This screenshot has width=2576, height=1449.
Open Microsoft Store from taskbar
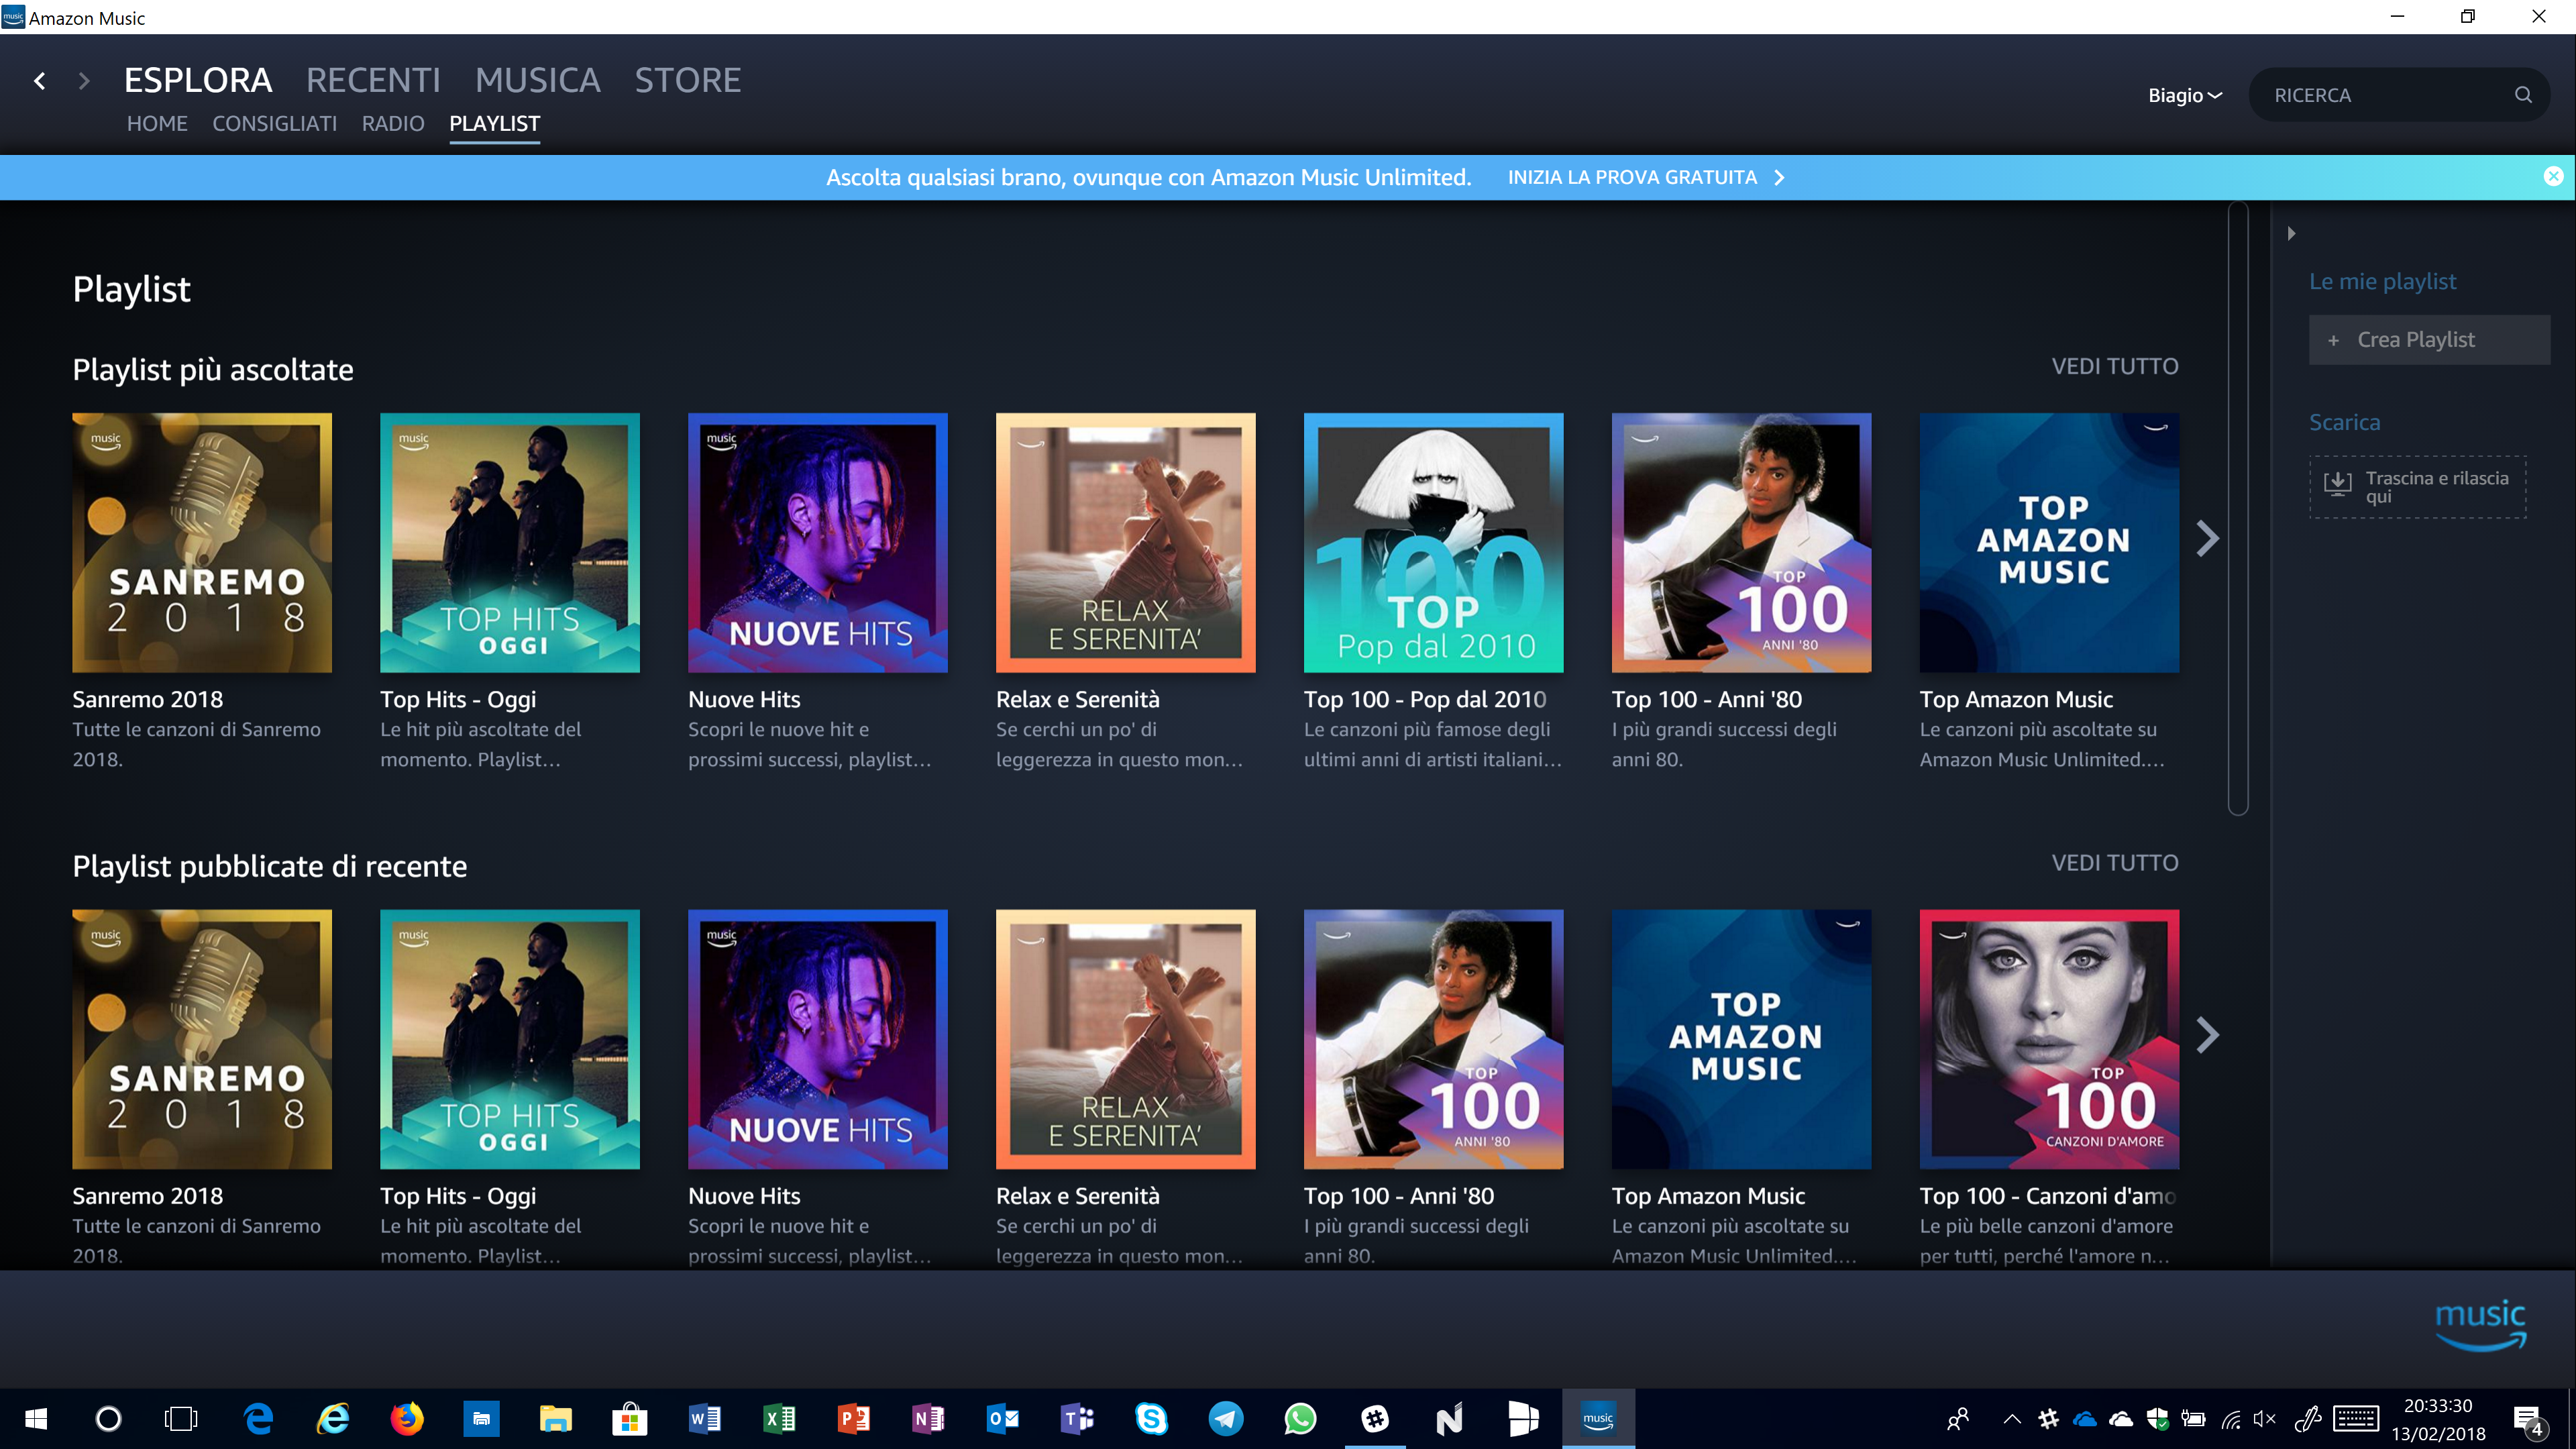point(630,1418)
